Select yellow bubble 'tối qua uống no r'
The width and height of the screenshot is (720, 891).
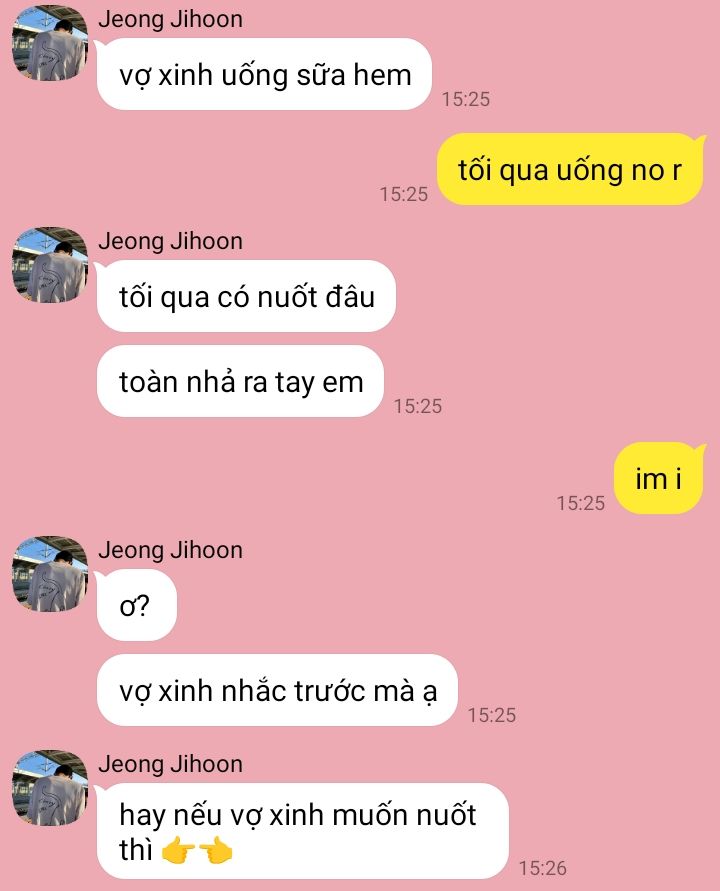(570, 169)
